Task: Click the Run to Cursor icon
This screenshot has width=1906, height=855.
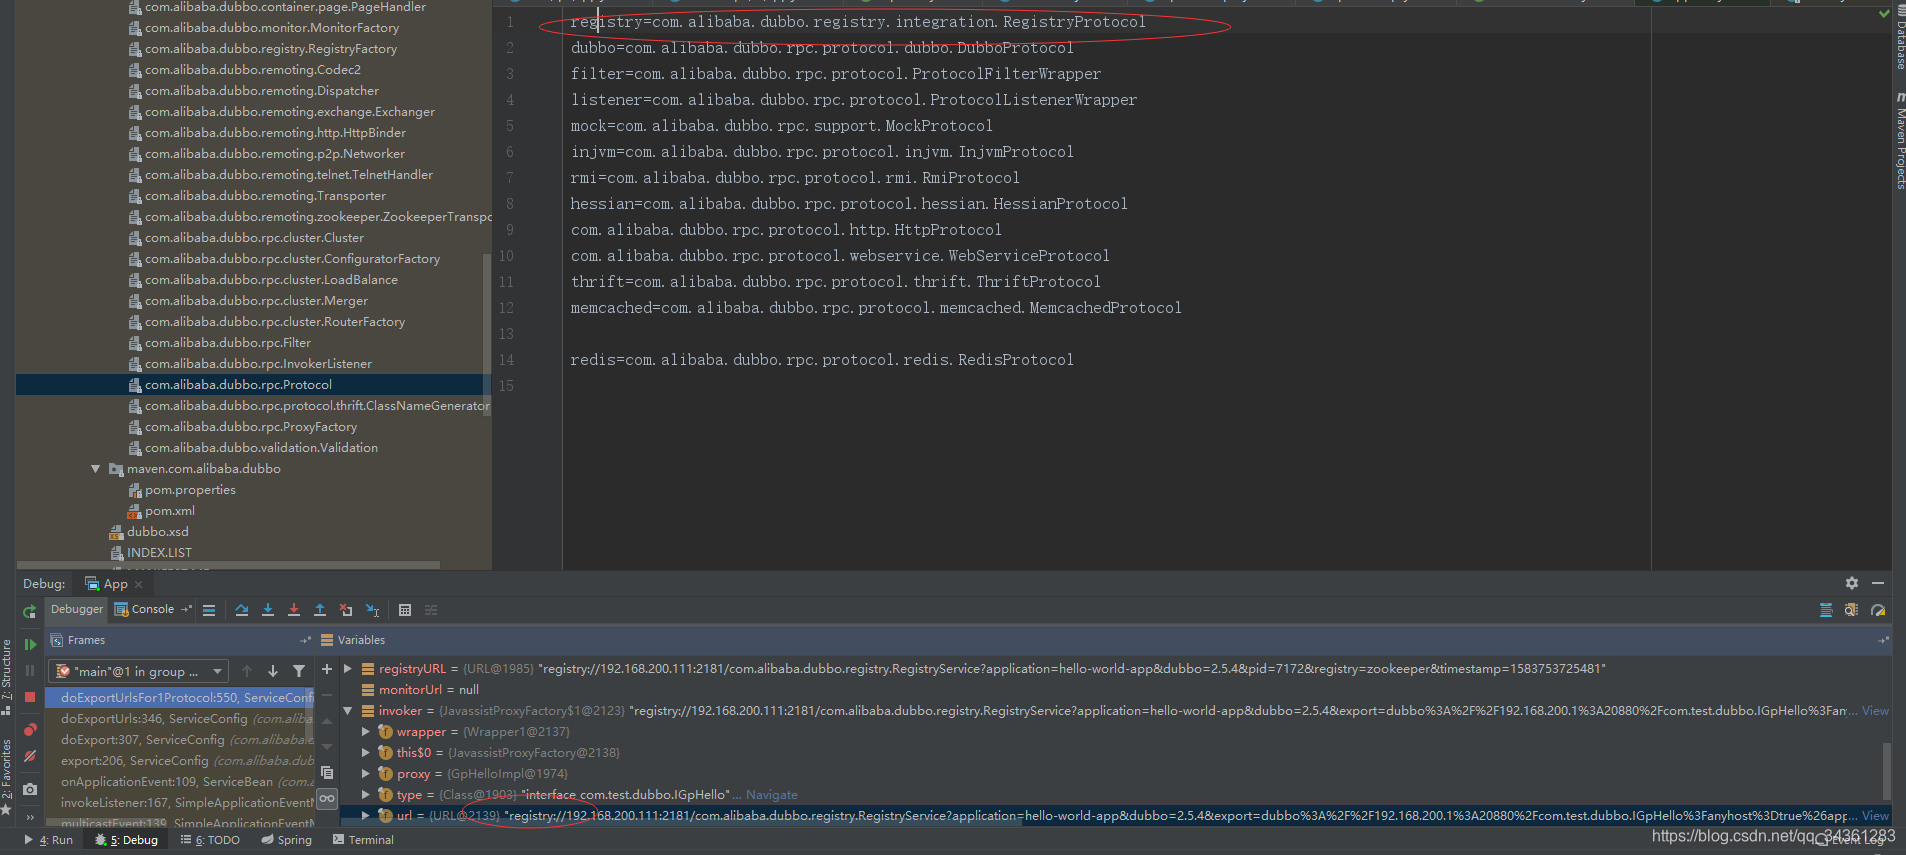Action: [372, 610]
